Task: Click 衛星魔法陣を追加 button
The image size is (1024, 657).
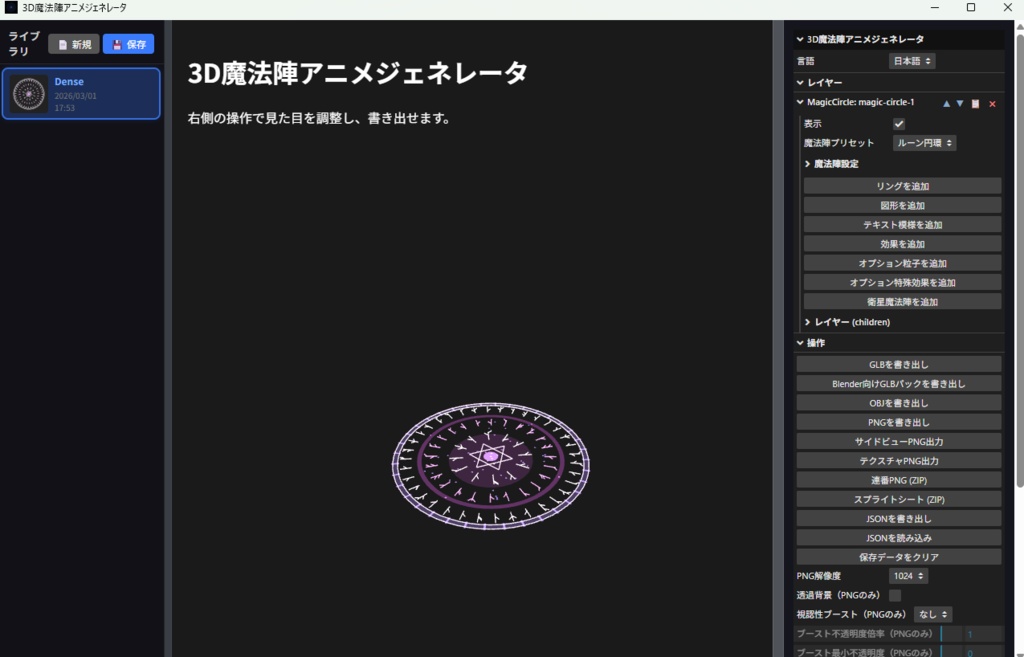Action: pyautogui.click(x=903, y=302)
